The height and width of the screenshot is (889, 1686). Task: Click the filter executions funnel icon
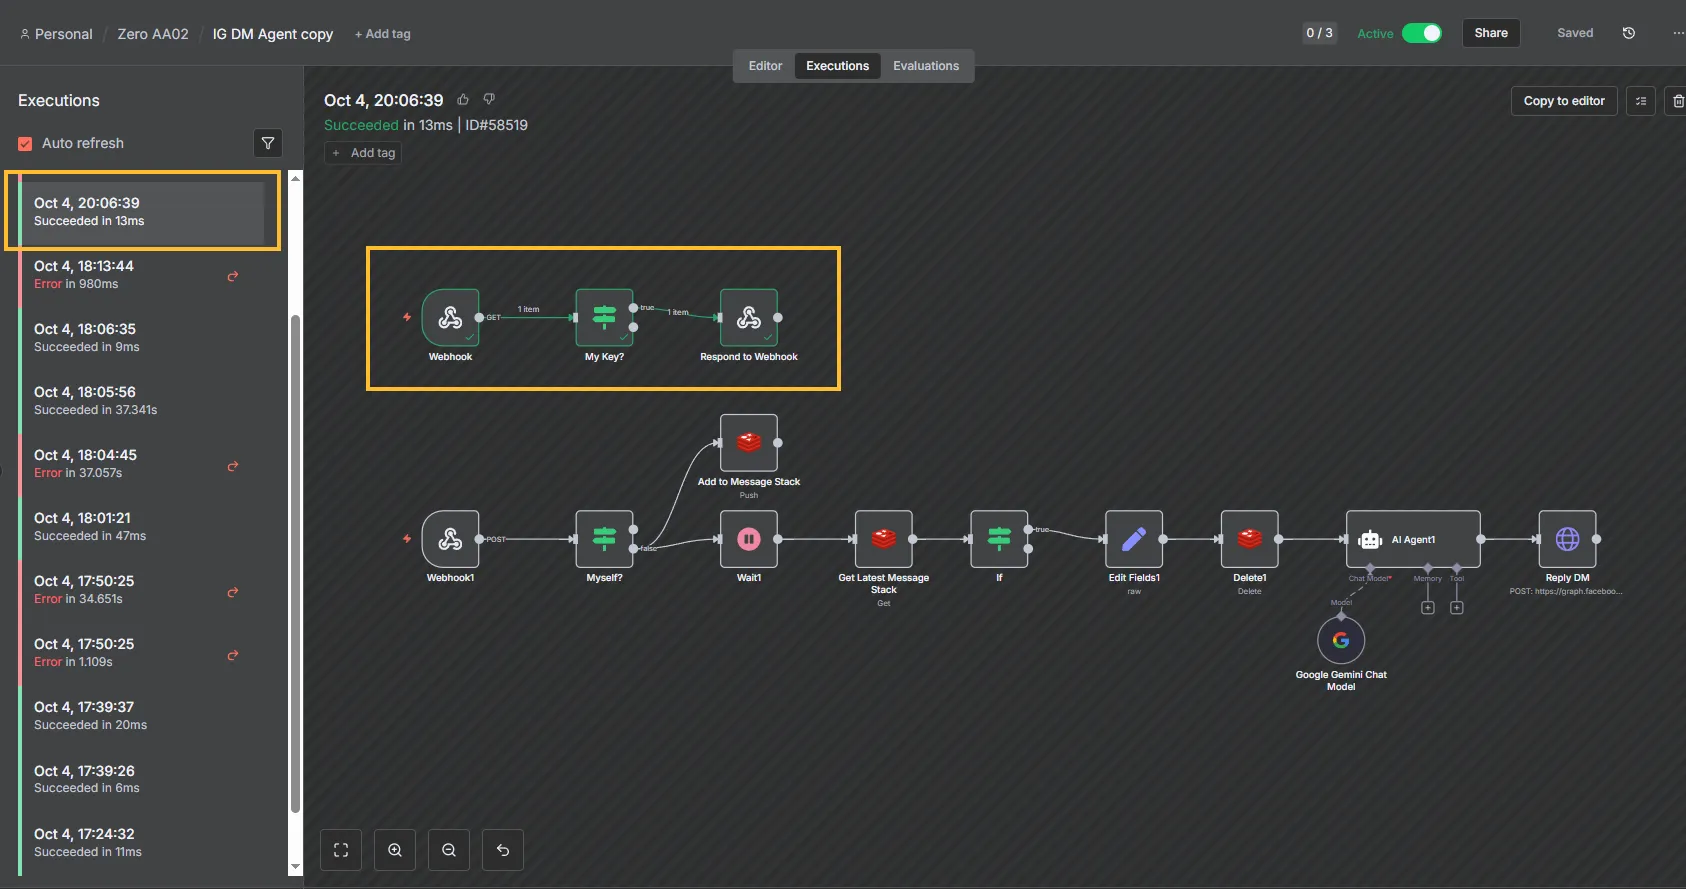(267, 144)
